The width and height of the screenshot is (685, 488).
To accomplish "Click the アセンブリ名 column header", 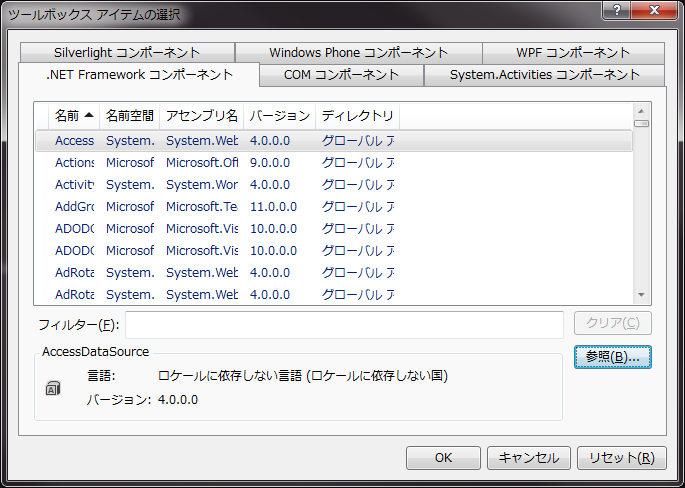I will click(201, 116).
